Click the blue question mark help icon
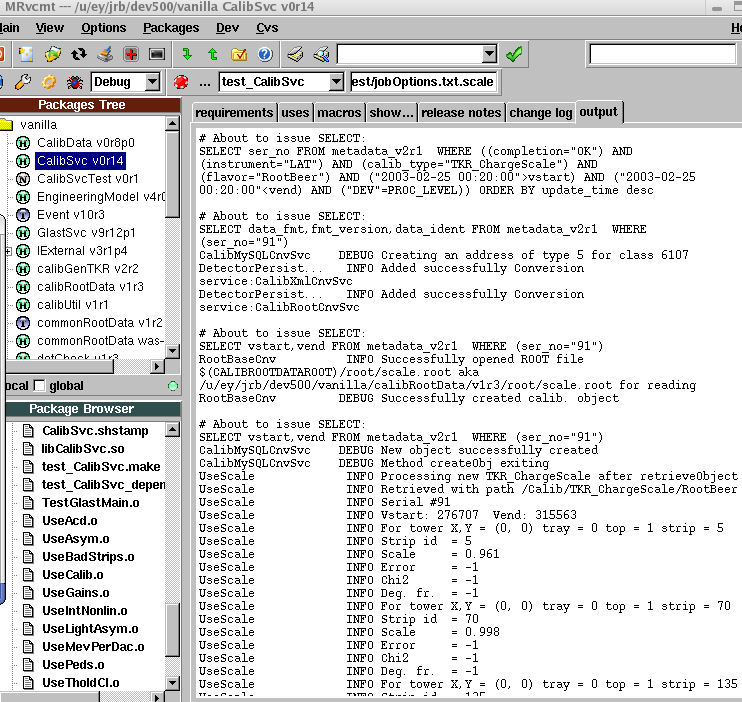742x702 pixels. (264, 54)
